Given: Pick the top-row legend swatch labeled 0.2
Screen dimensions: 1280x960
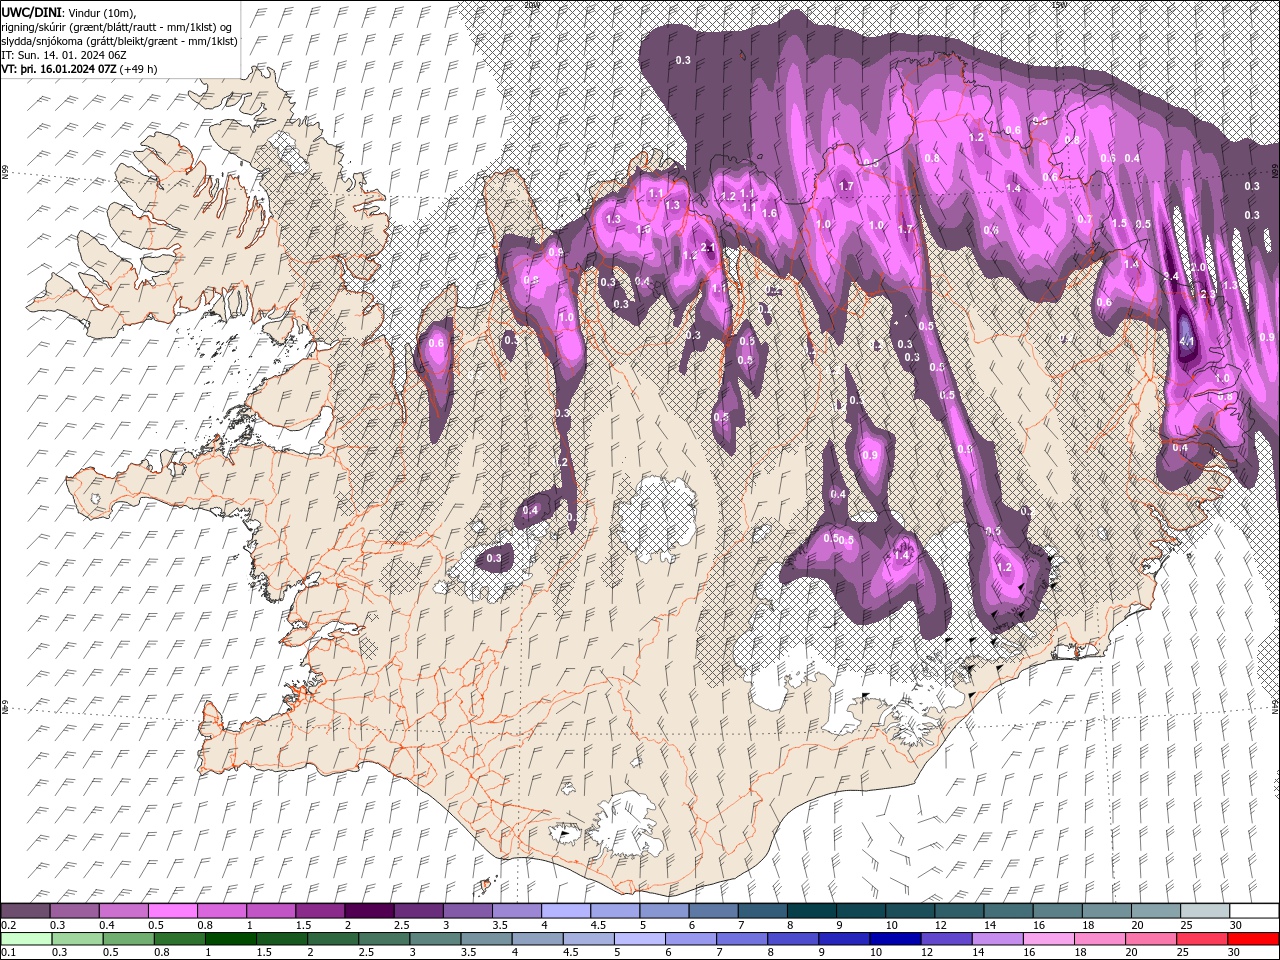Looking at the screenshot, I should [25, 911].
